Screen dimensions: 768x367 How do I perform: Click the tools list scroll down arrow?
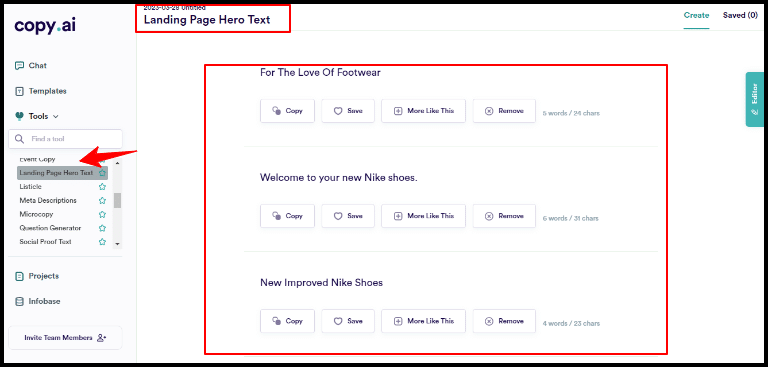(117, 244)
